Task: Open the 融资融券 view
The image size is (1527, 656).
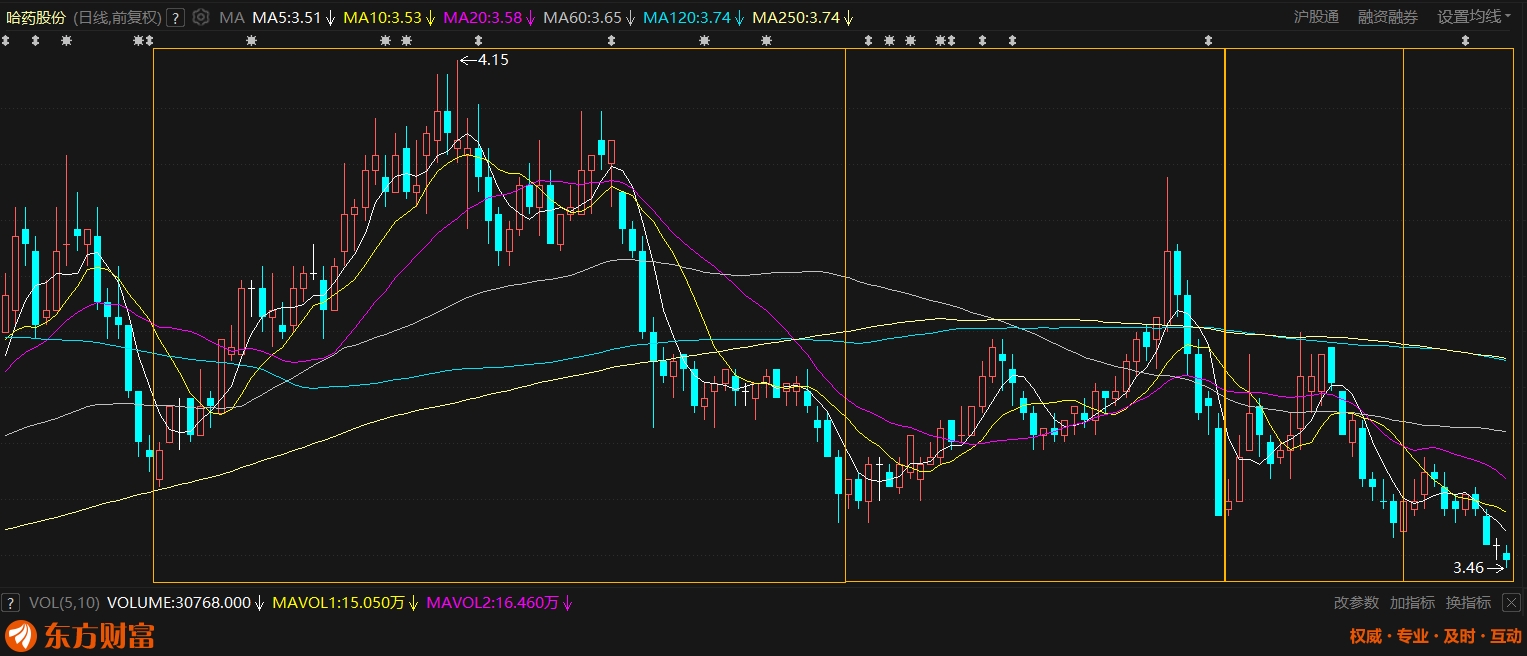Action: [1387, 17]
